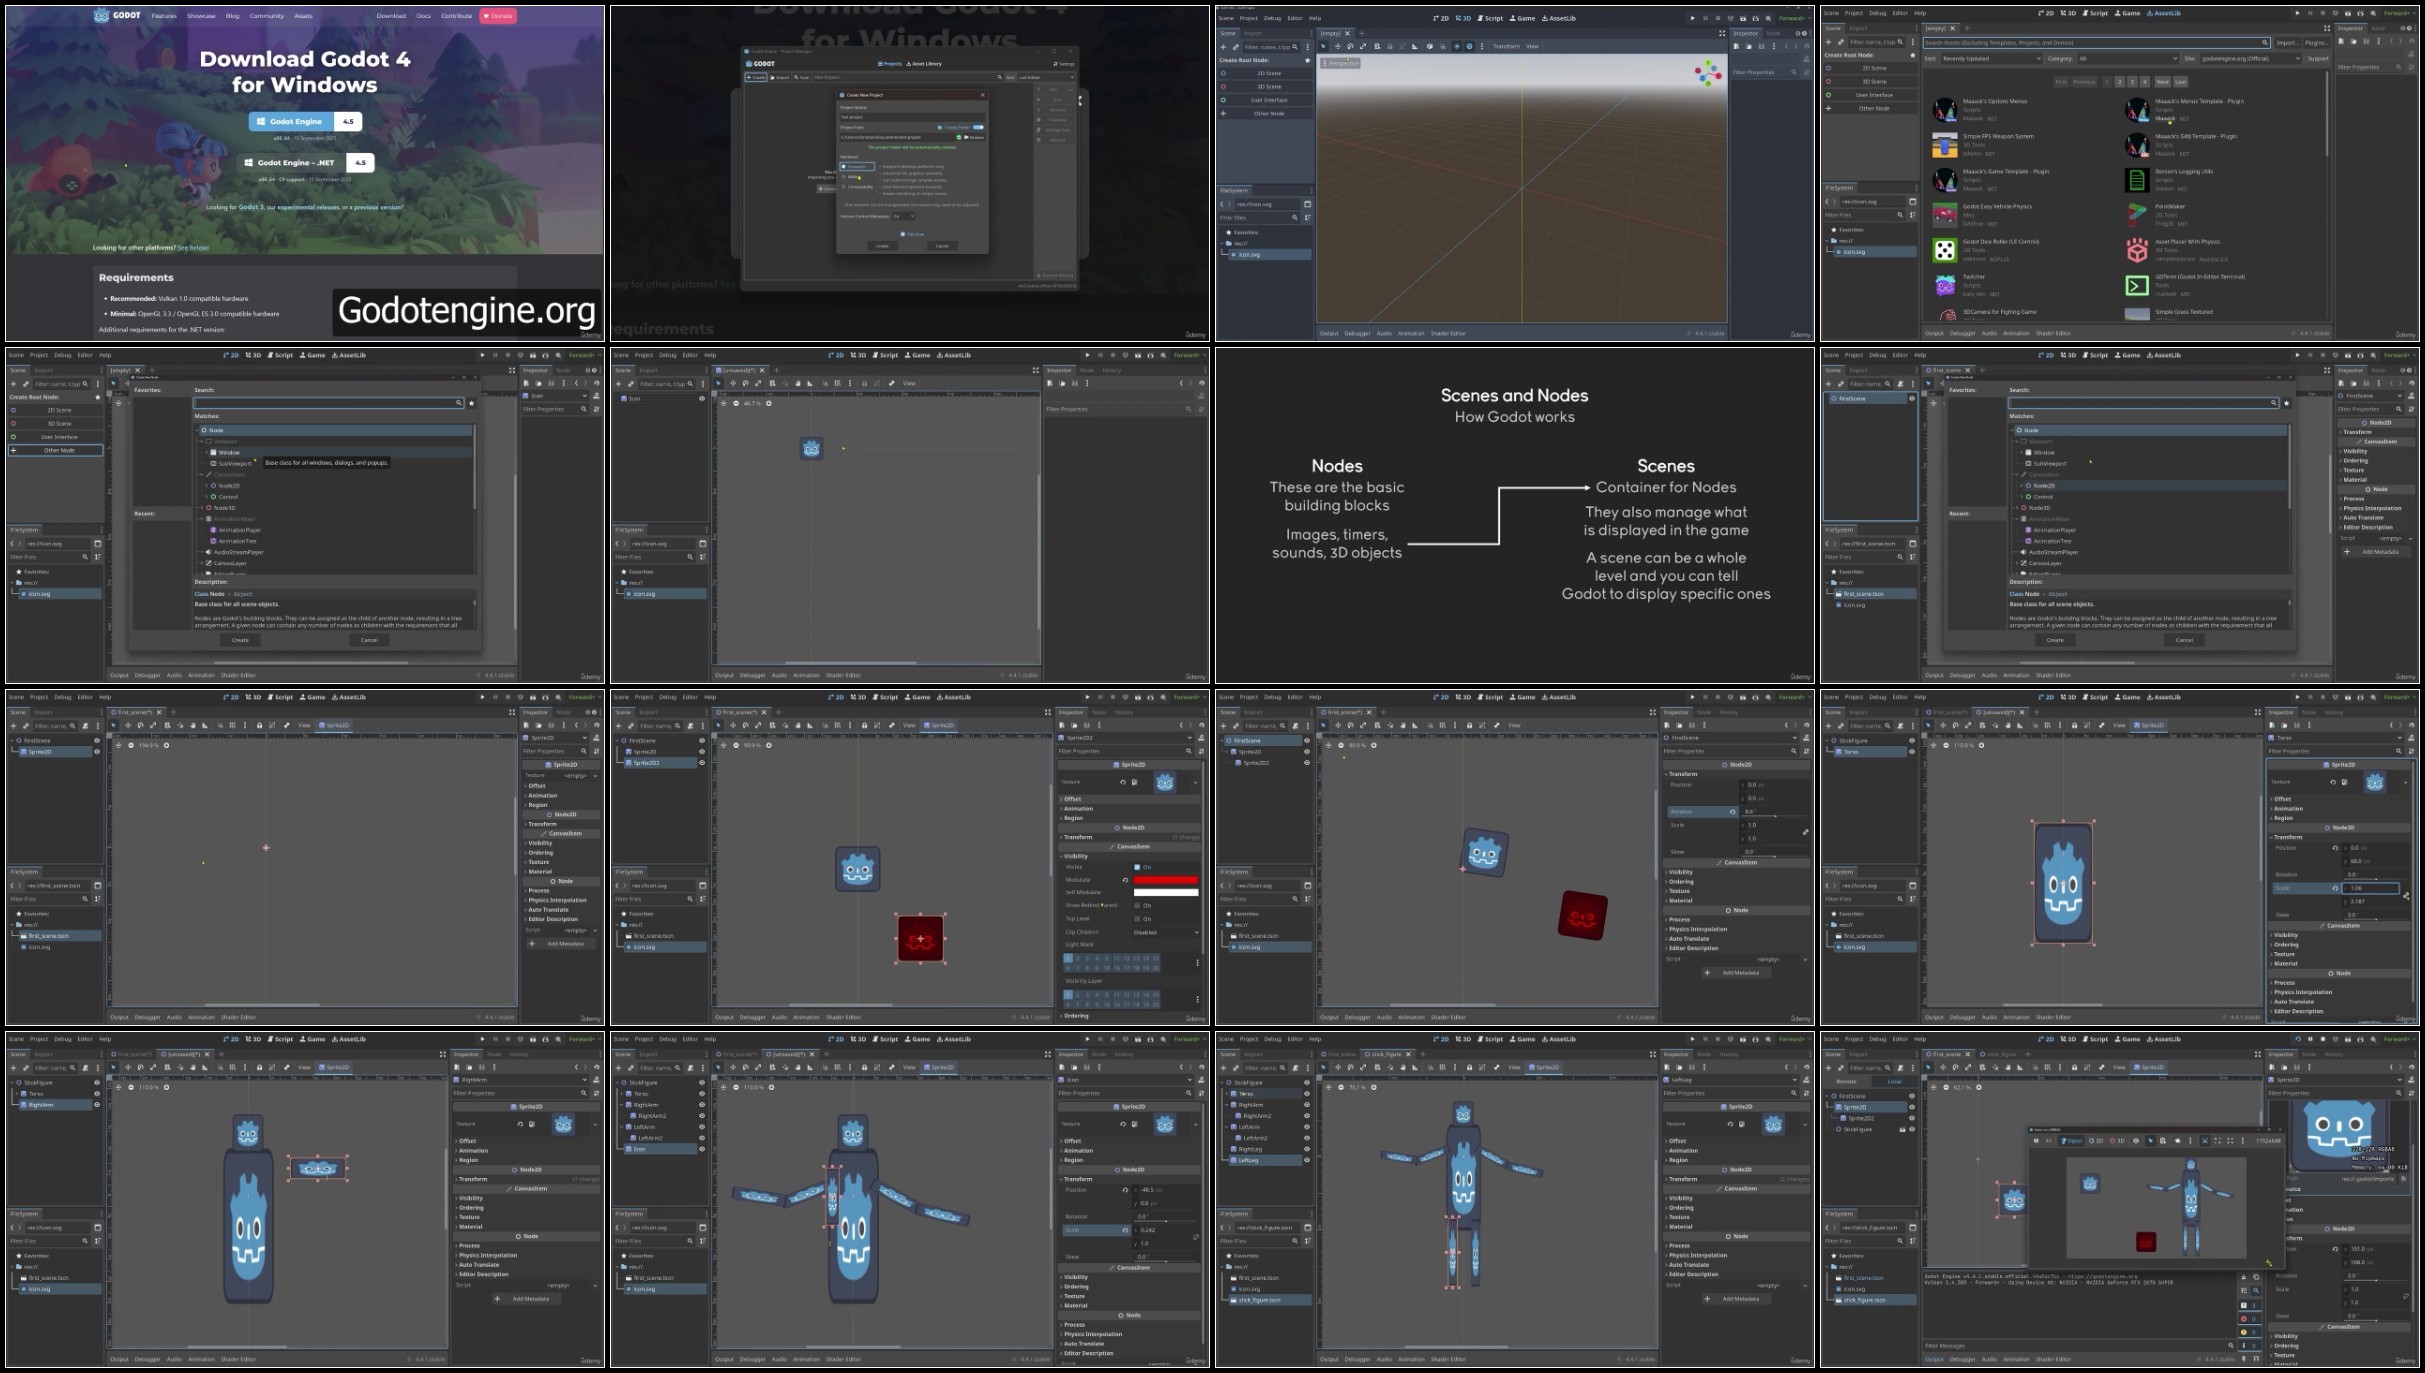Click the Godot logo in website header
The width and height of the screenshot is (2425, 1373).
point(118,16)
